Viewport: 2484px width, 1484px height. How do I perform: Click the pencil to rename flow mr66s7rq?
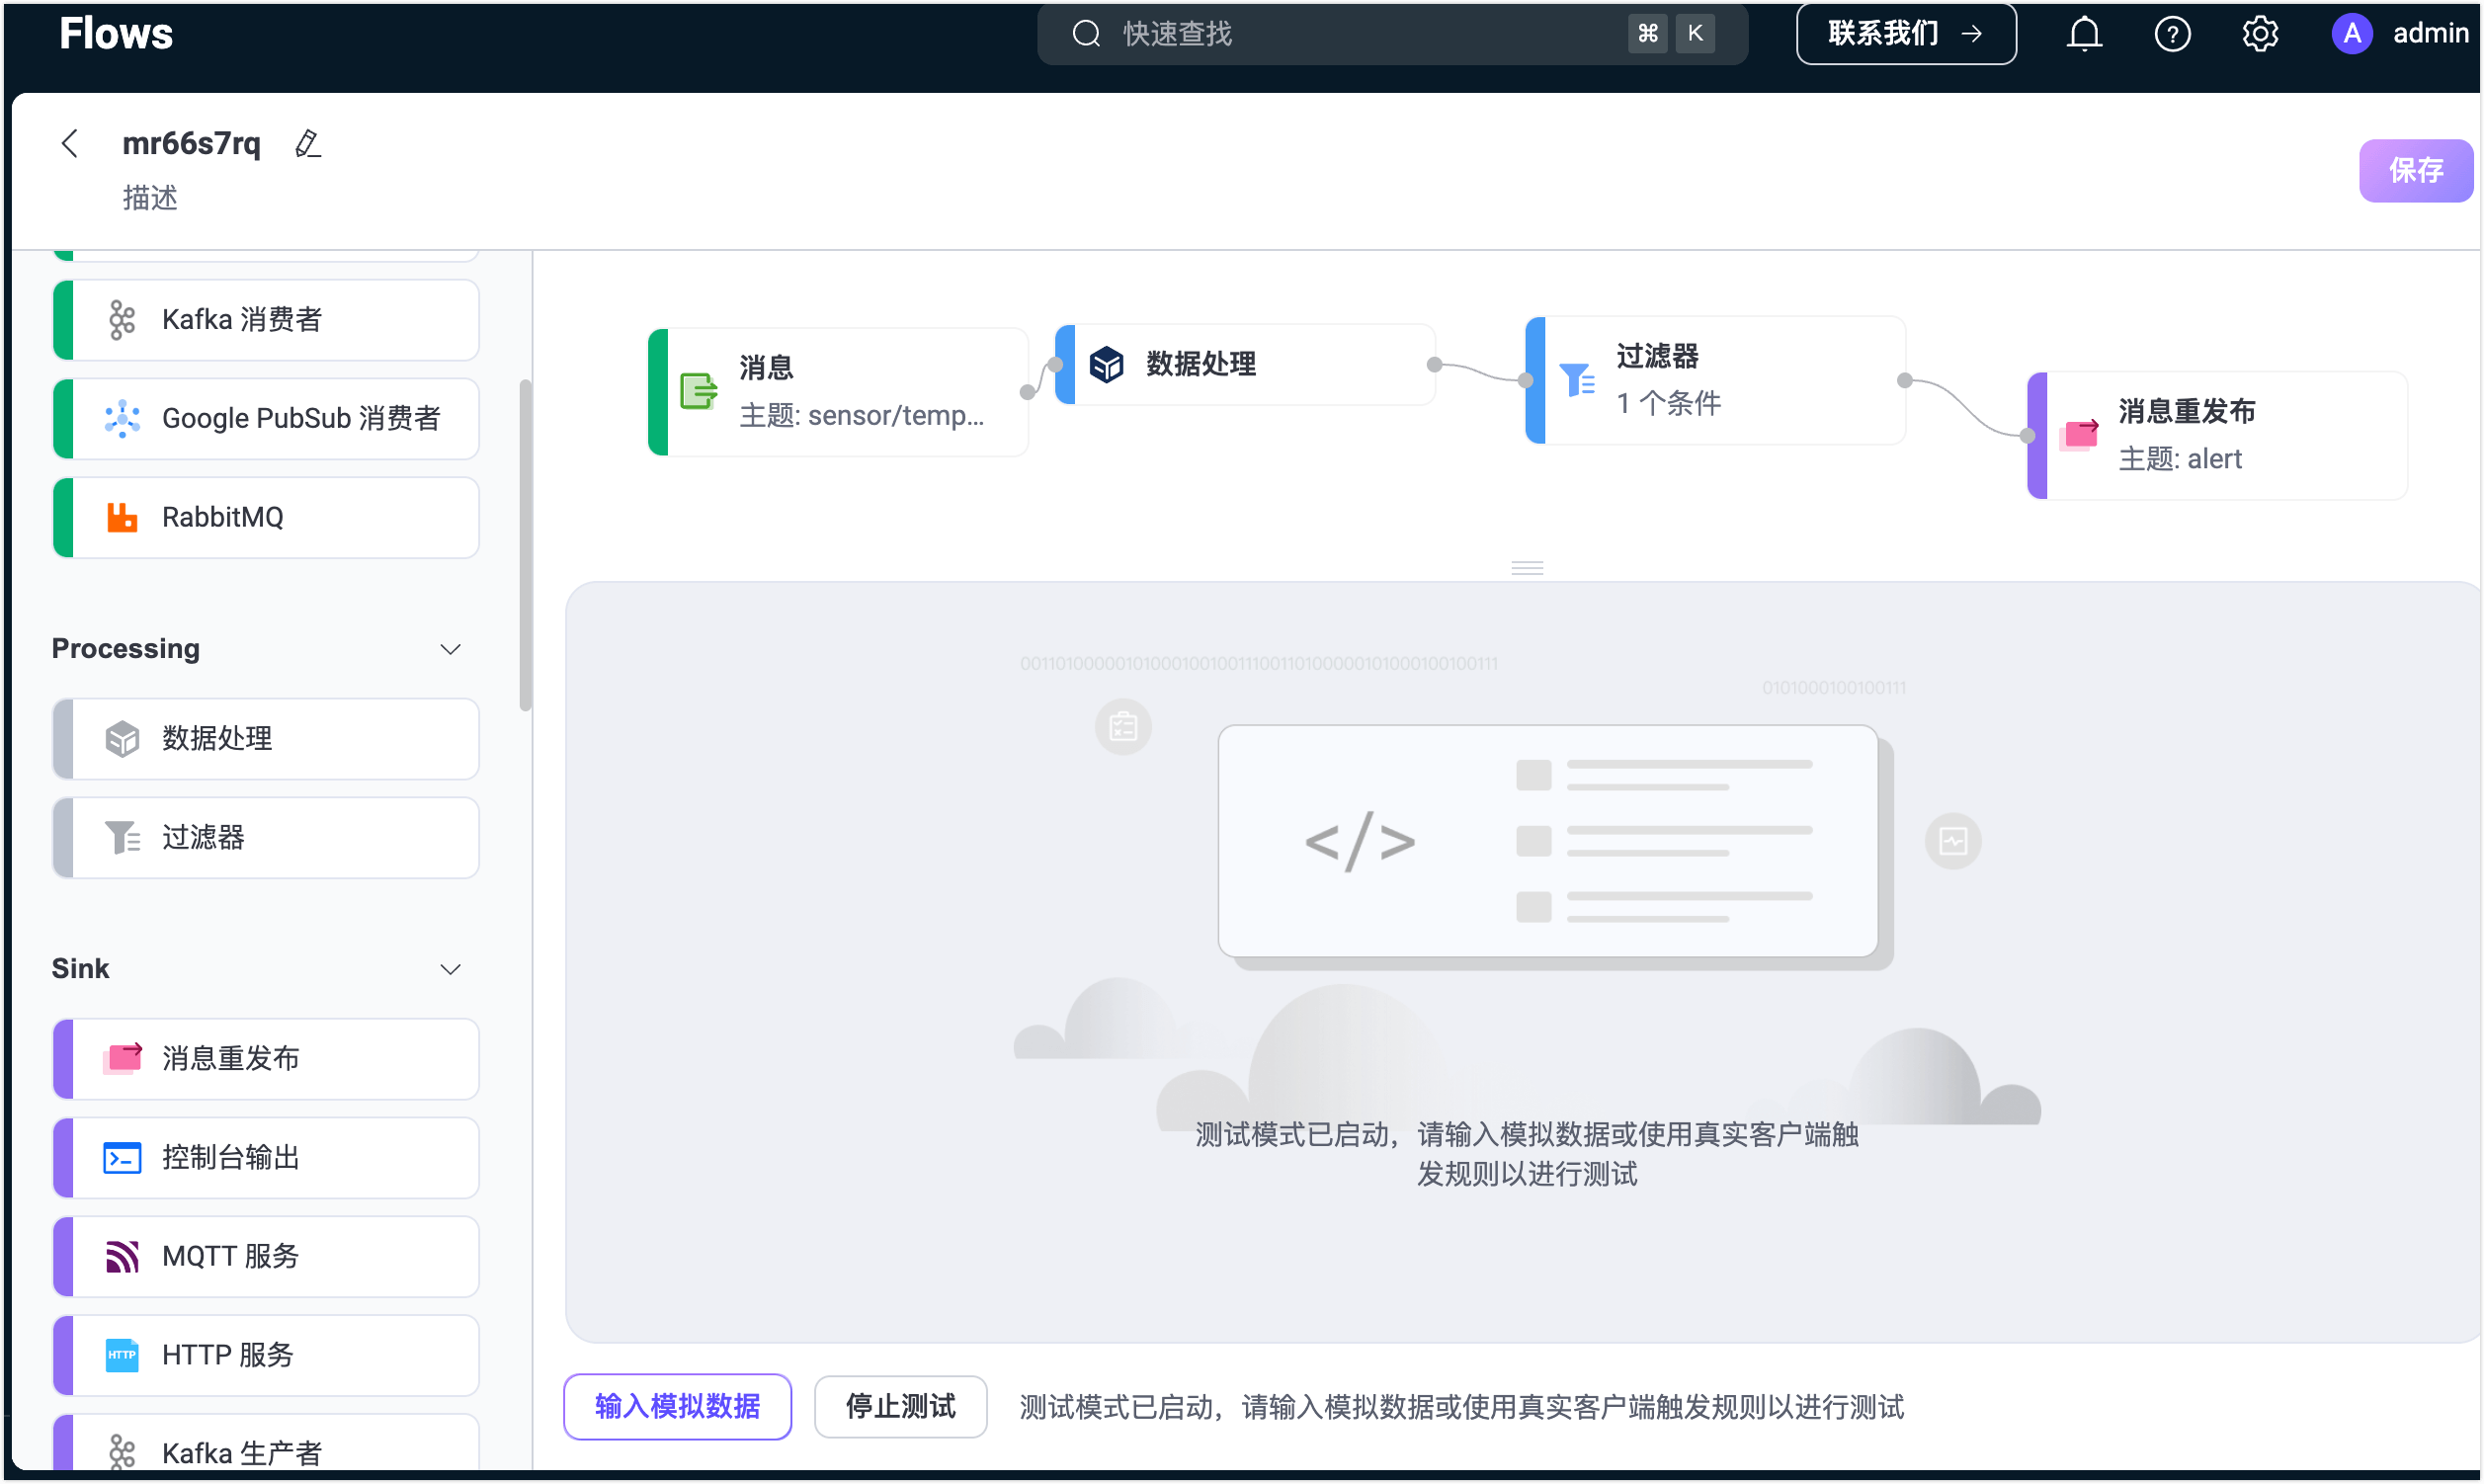click(x=308, y=143)
